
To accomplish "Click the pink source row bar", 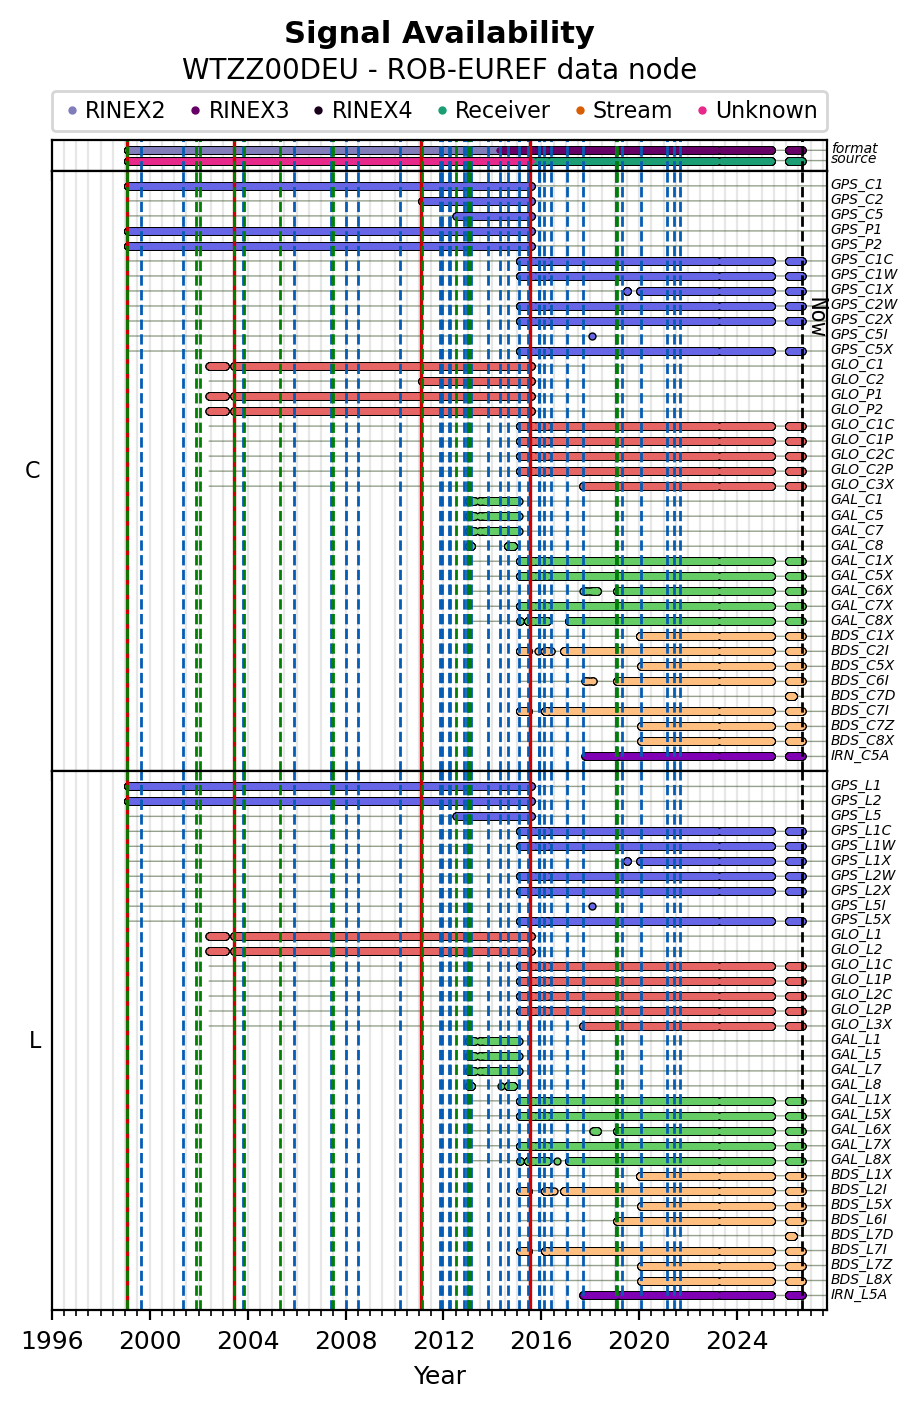I will click(328, 161).
